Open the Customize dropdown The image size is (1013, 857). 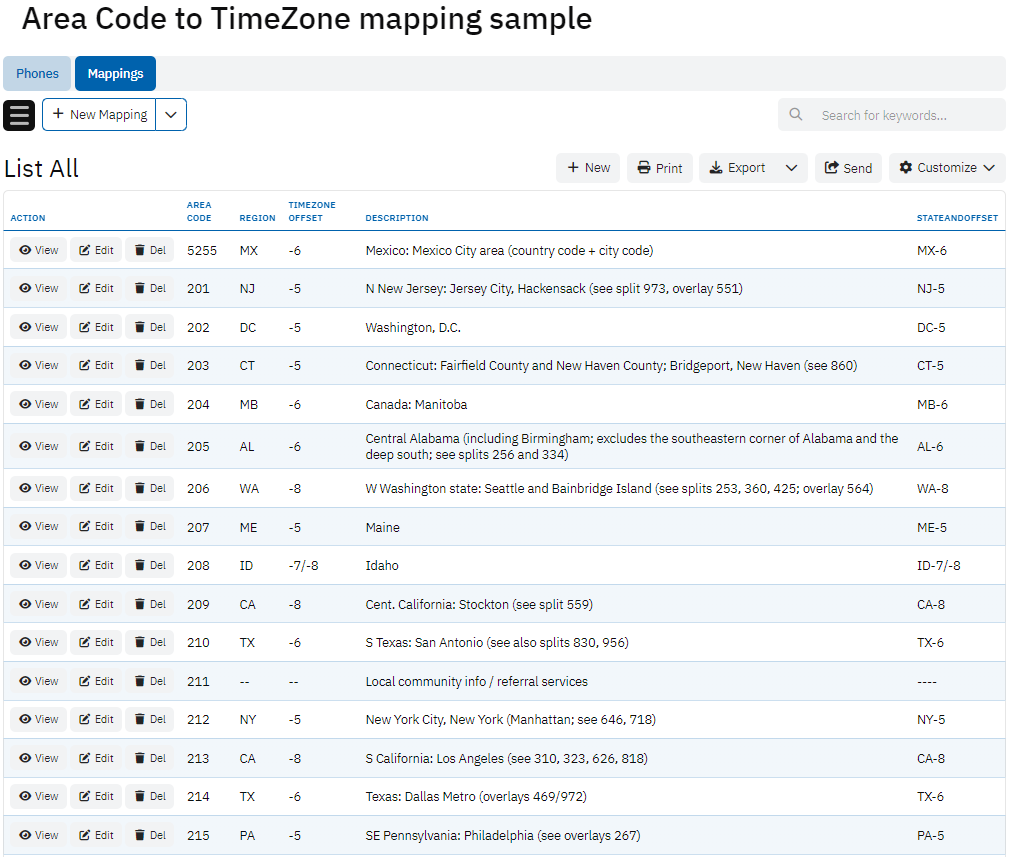pyautogui.click(x=947, y=168)
